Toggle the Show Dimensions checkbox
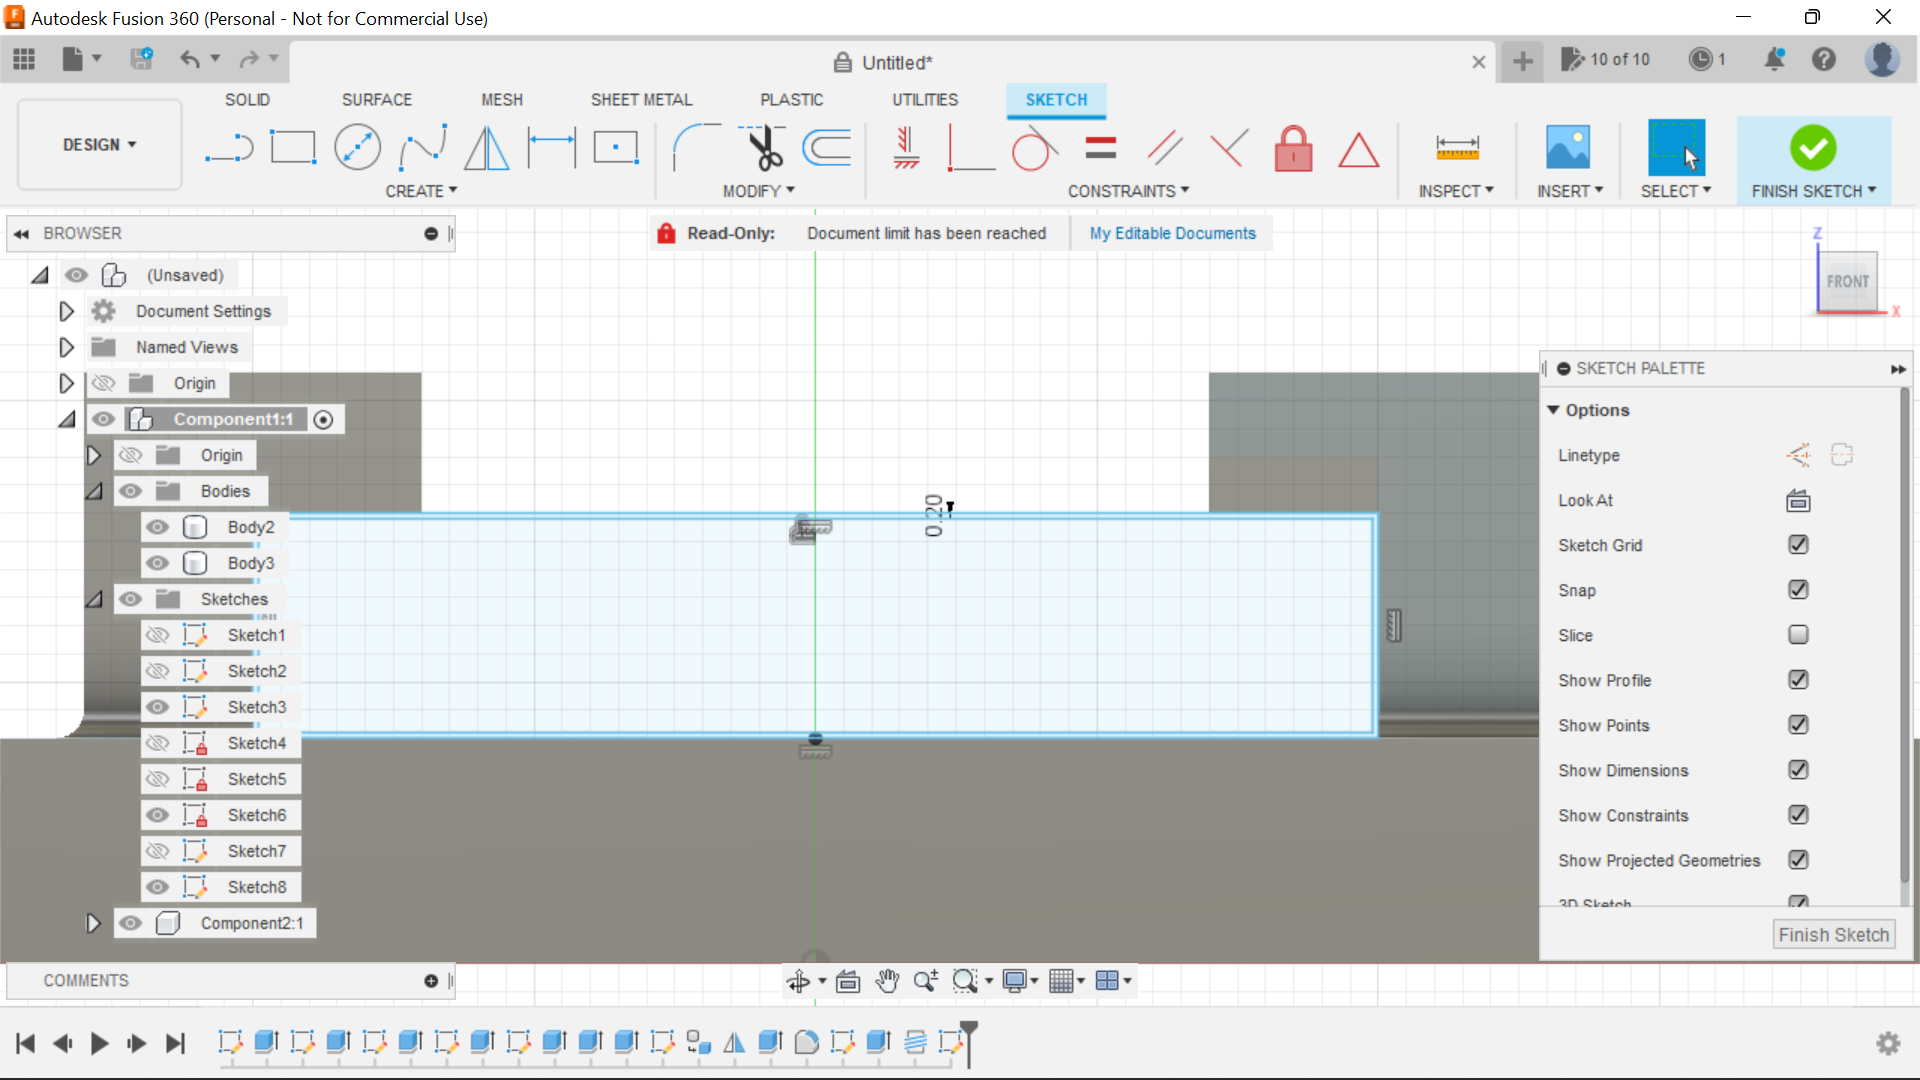The width and height of the screenshot is (1920, 1080). [x=1798, y=770]
